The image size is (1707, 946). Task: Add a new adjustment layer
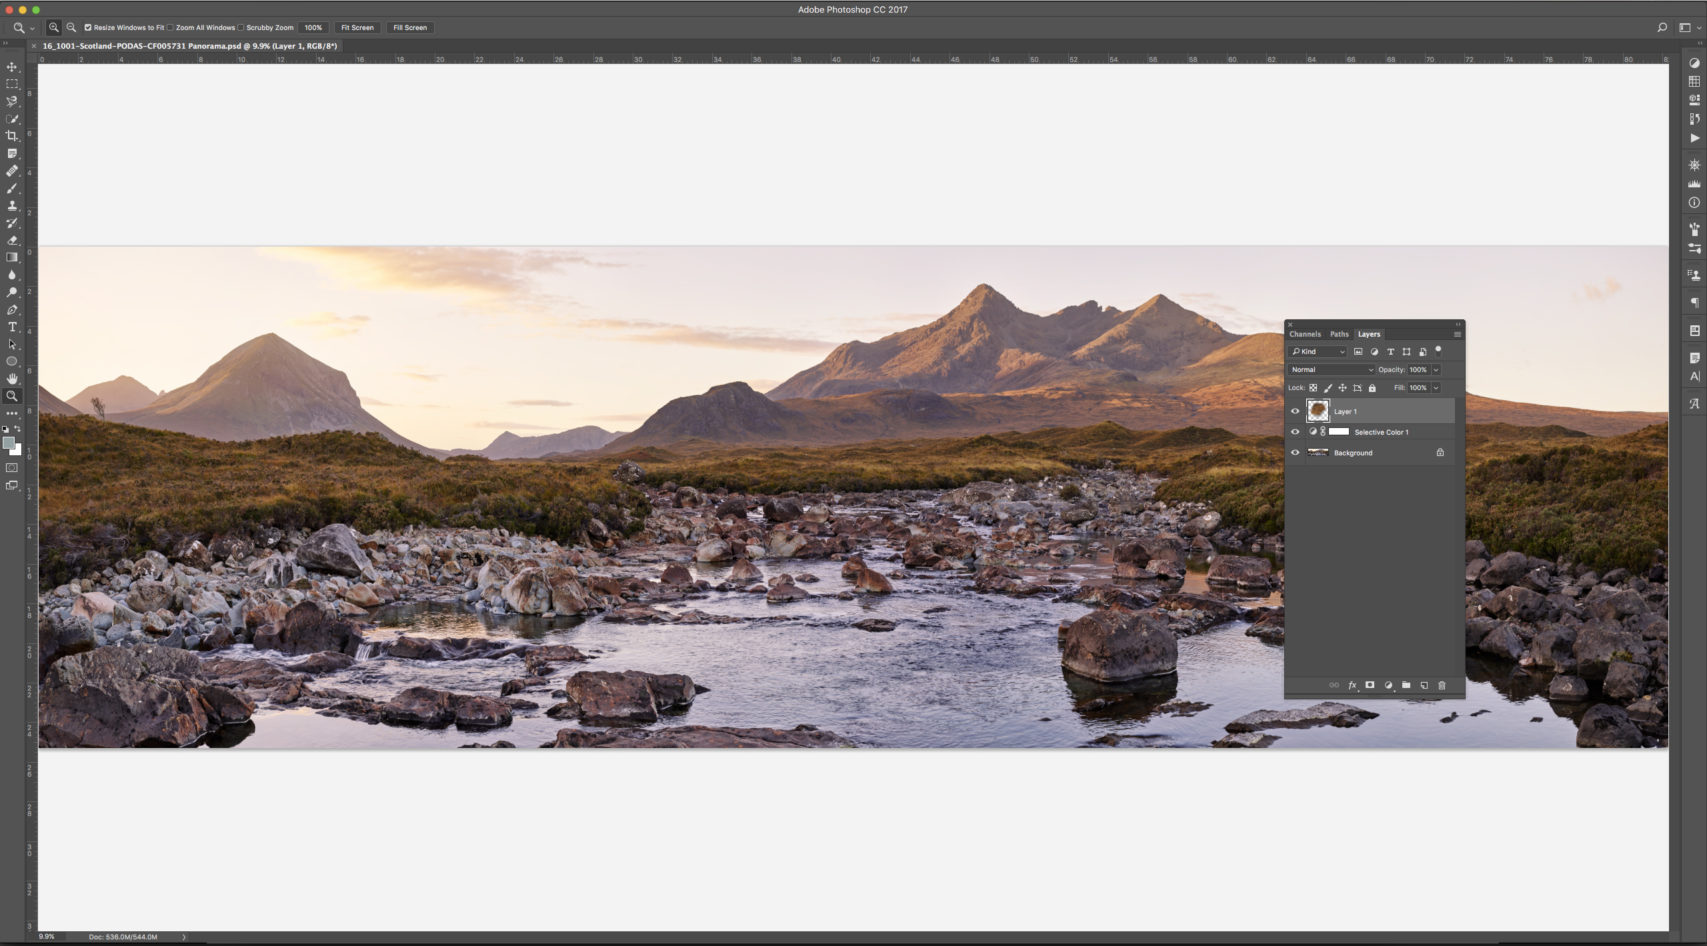point(1388,685)
